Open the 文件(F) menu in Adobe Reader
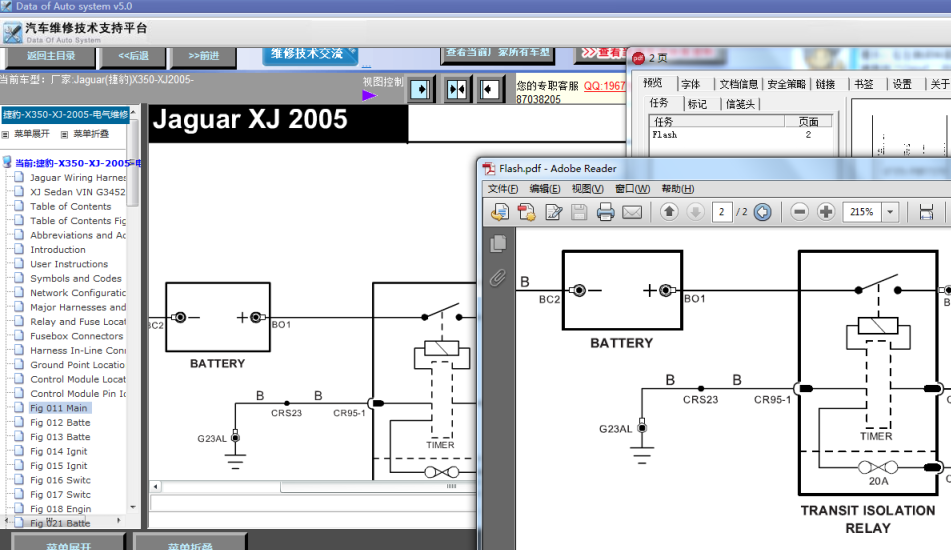The height and width of the screenshot is (550, 951). pyautogui.click(x=502, y=189)
